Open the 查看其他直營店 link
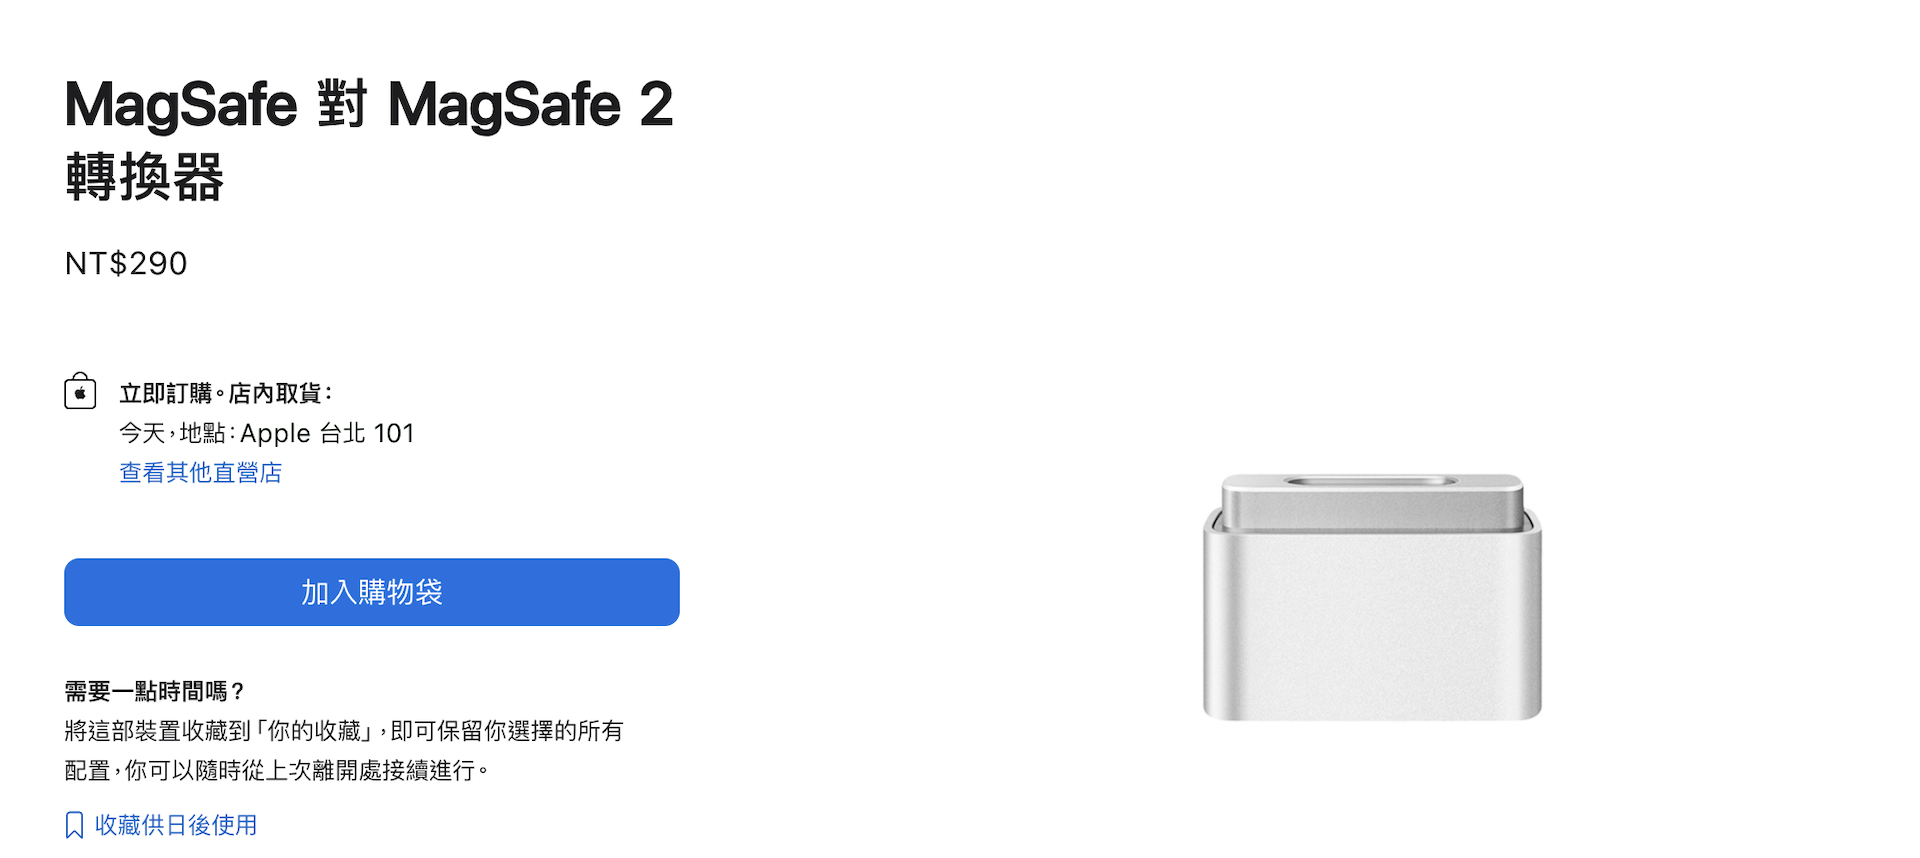 coord(200,473)
